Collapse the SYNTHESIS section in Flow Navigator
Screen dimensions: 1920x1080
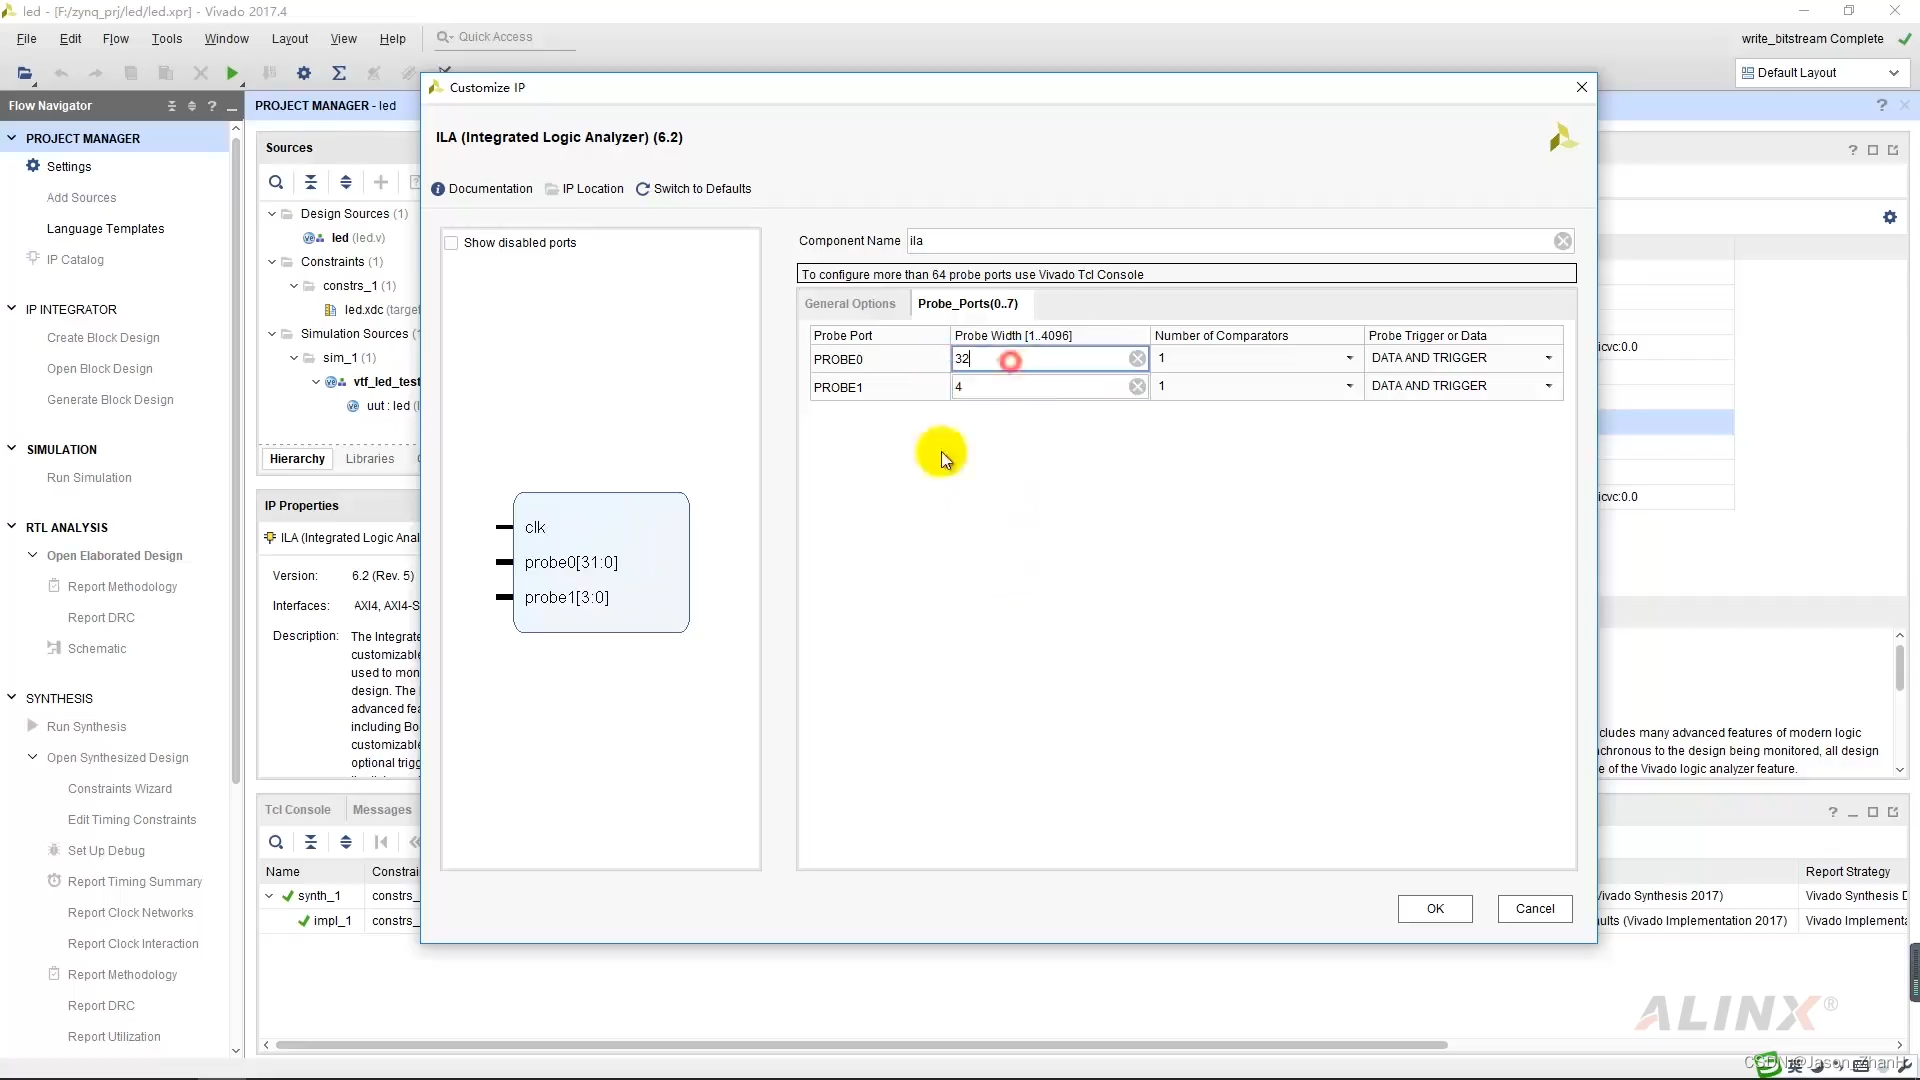point(12,698)
